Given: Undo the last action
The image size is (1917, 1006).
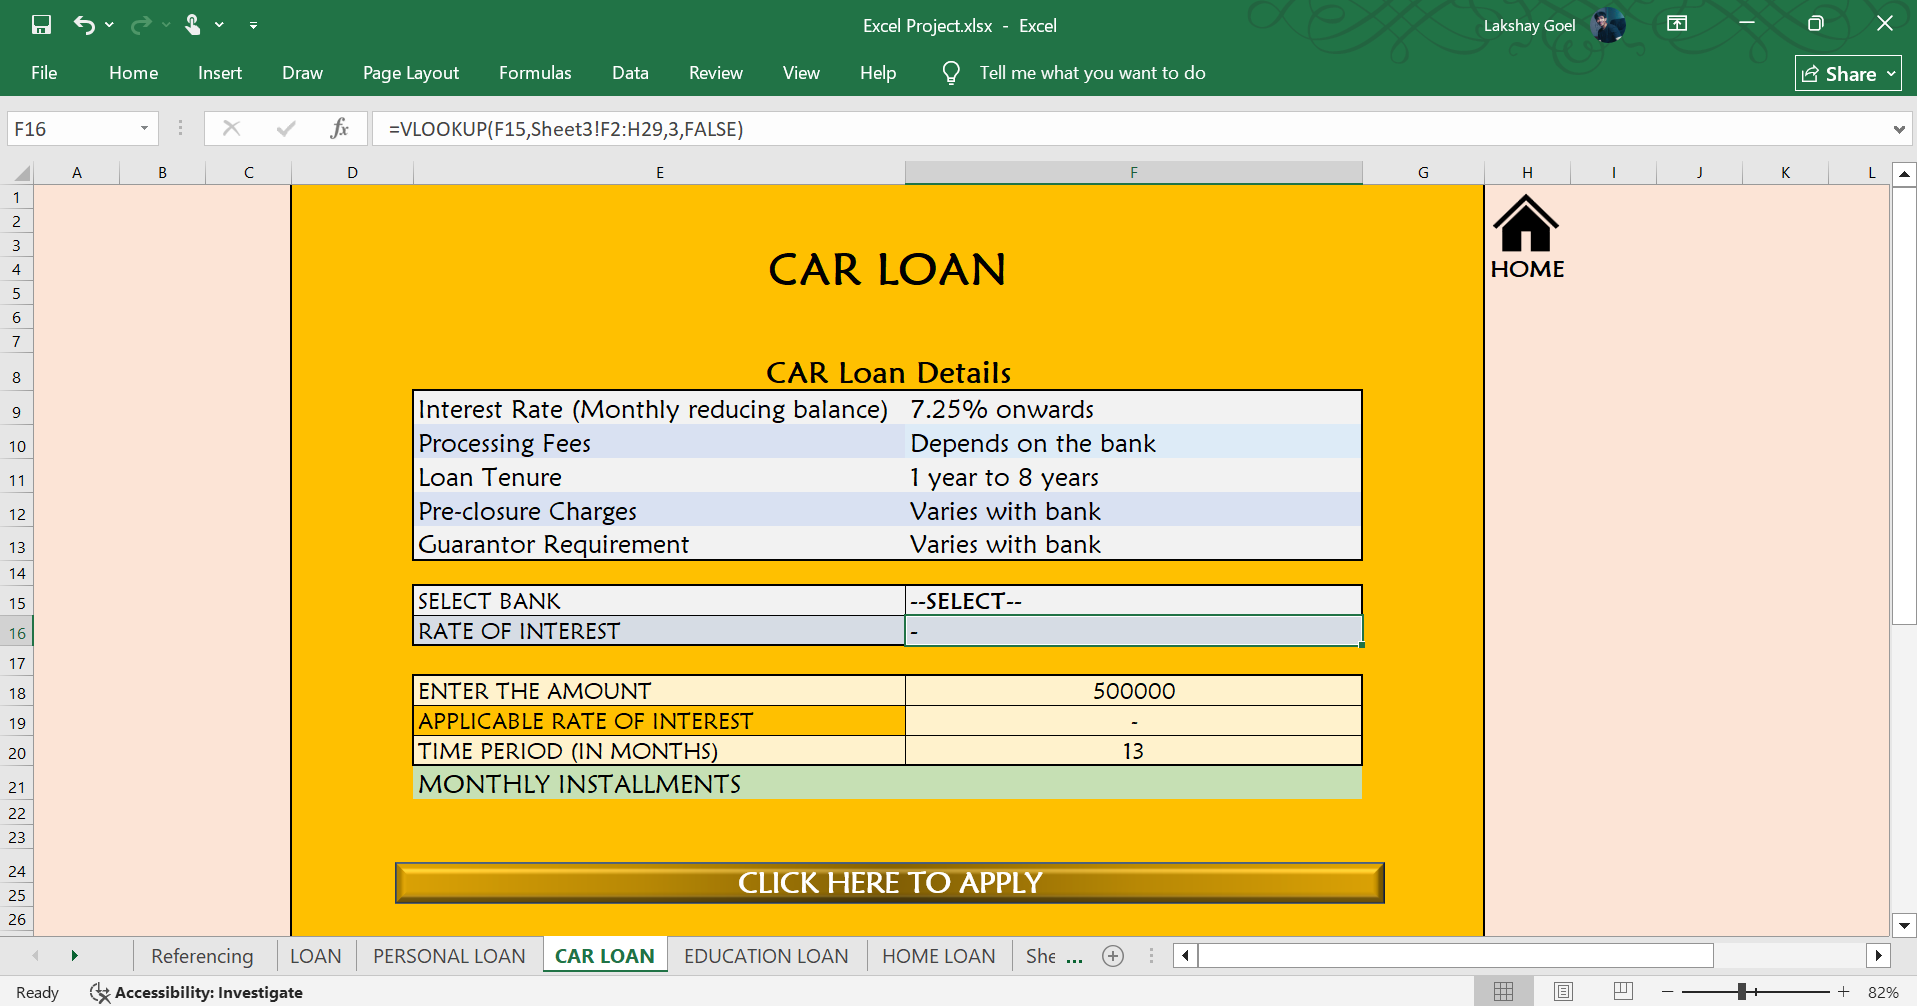Looking at the screenshot, I should coord(84,25).
